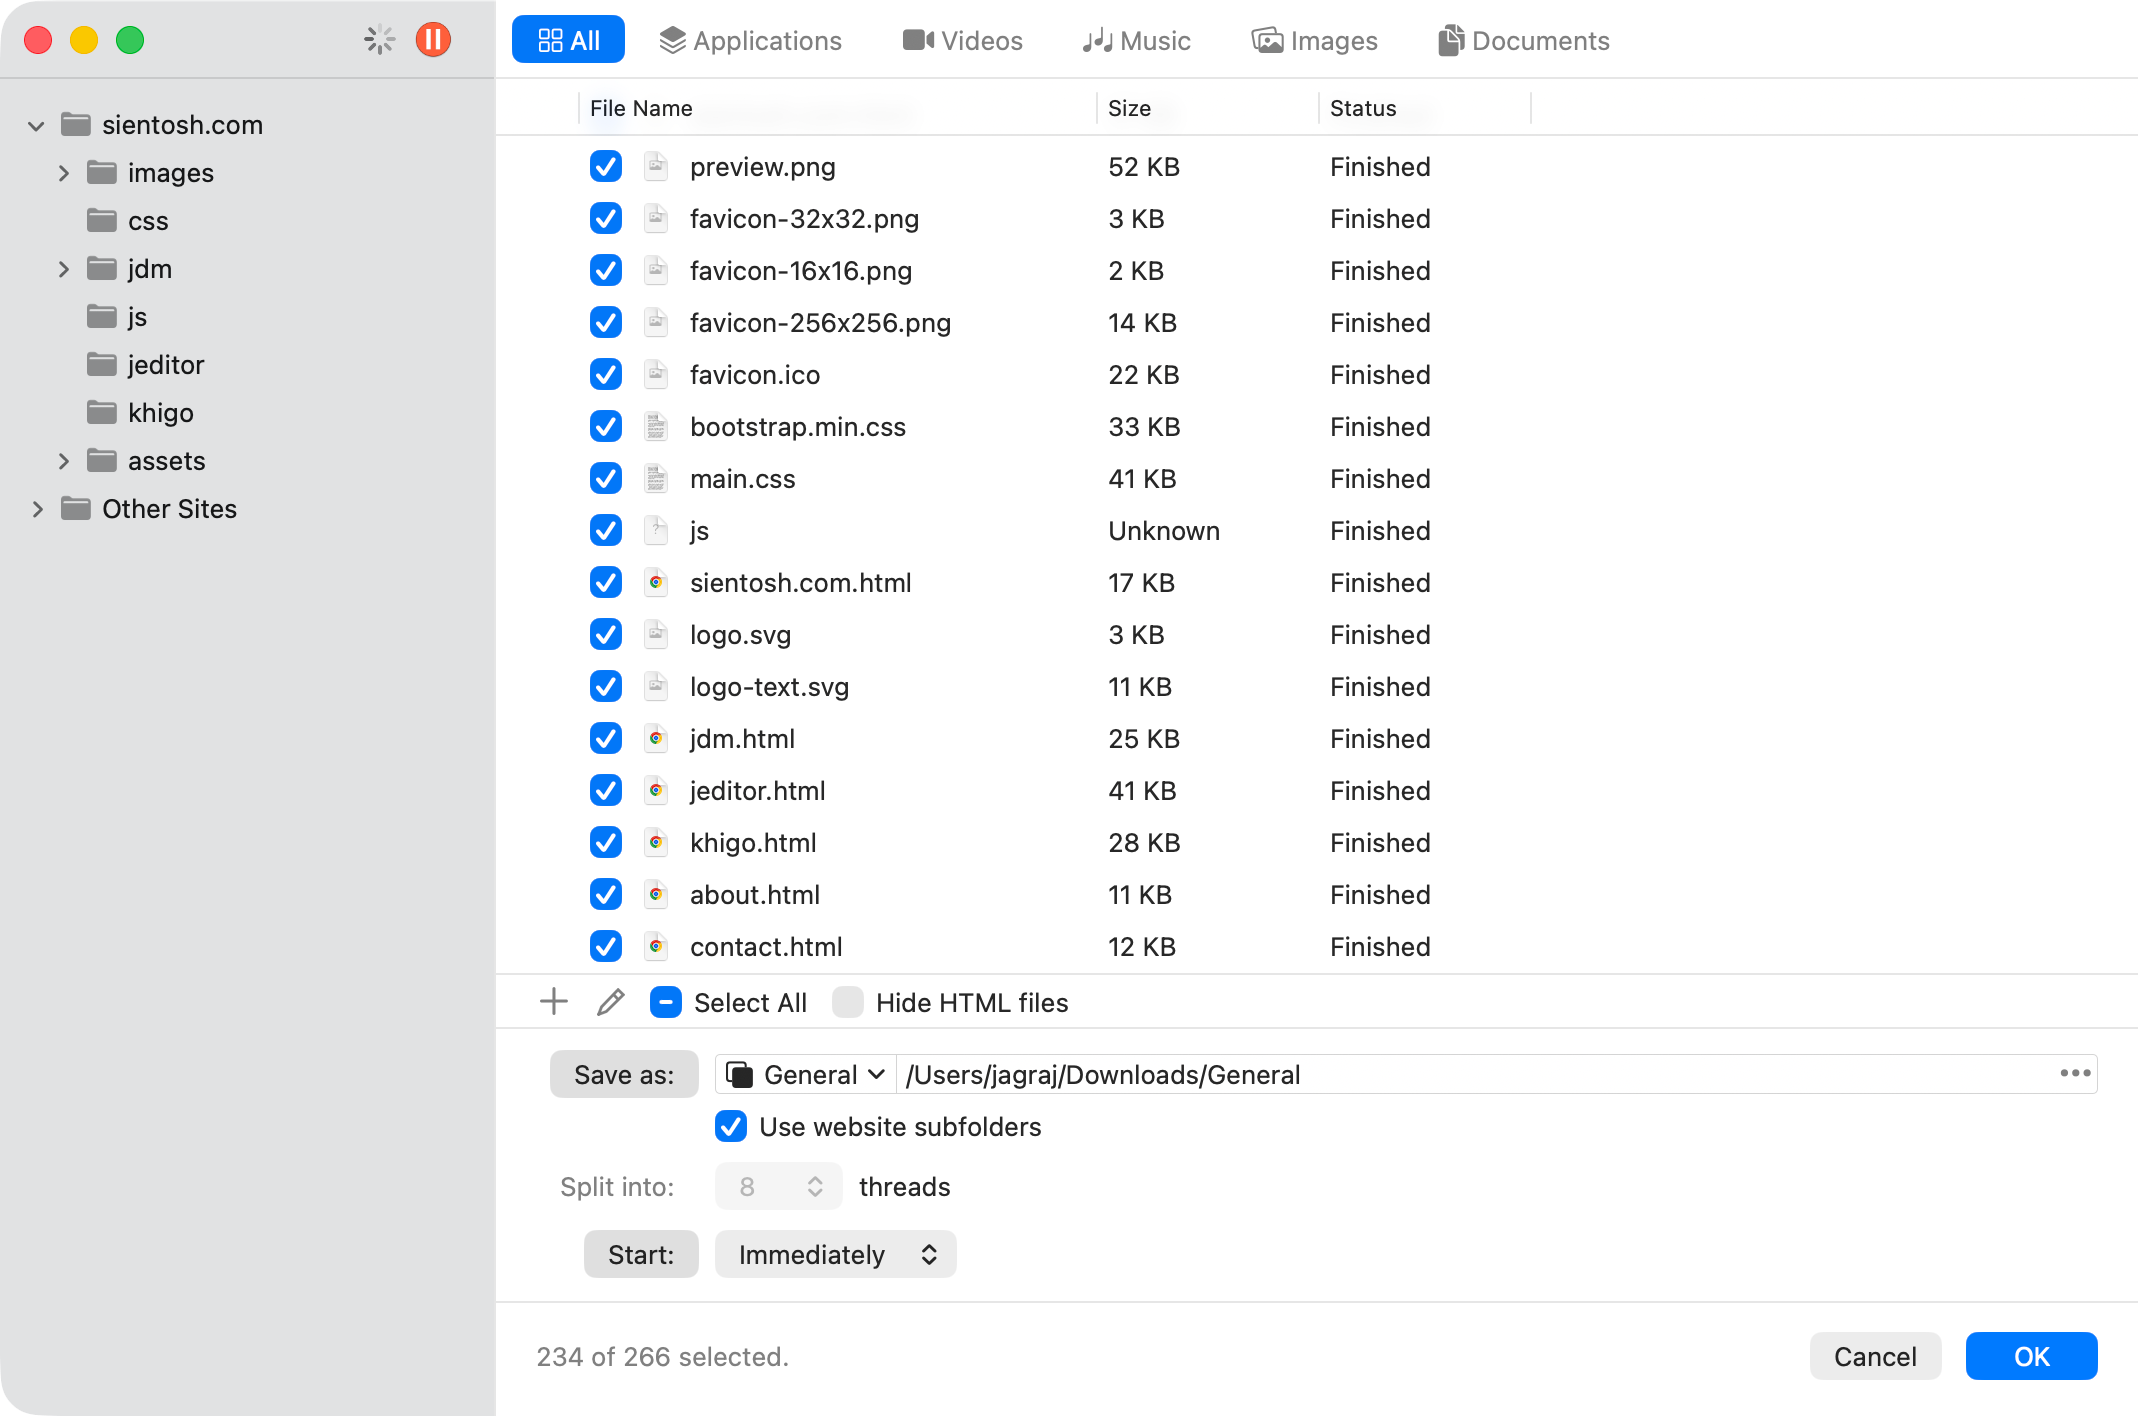Select the jdm folder in sidebar
2138x1416 pixels.
[x=148, y=268]
